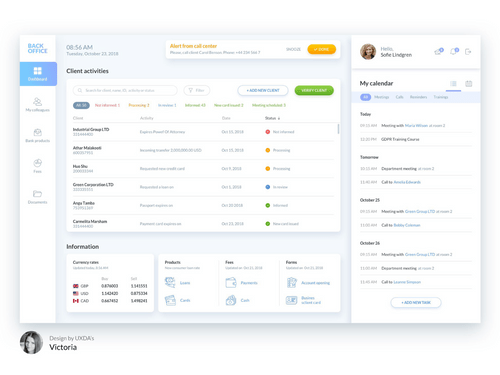The image size is (500, 375).
Task: Open the Account opening form icon
Action: pyautogui.click(x=291, y=283)
